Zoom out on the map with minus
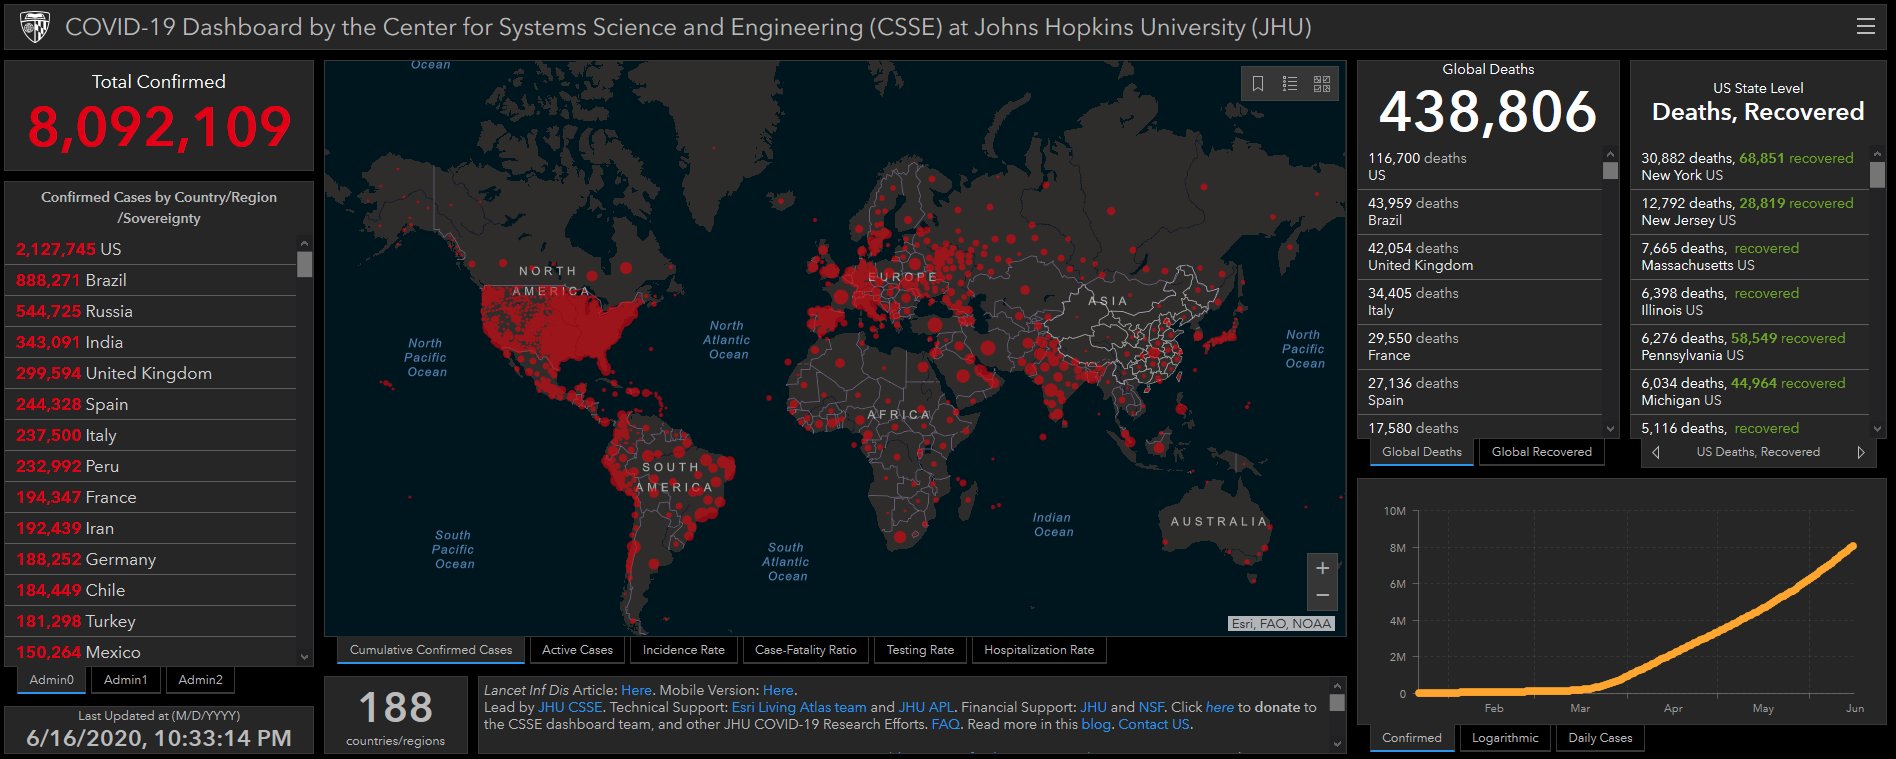This screenshot has width=1896, height=759. point(1322,596)
